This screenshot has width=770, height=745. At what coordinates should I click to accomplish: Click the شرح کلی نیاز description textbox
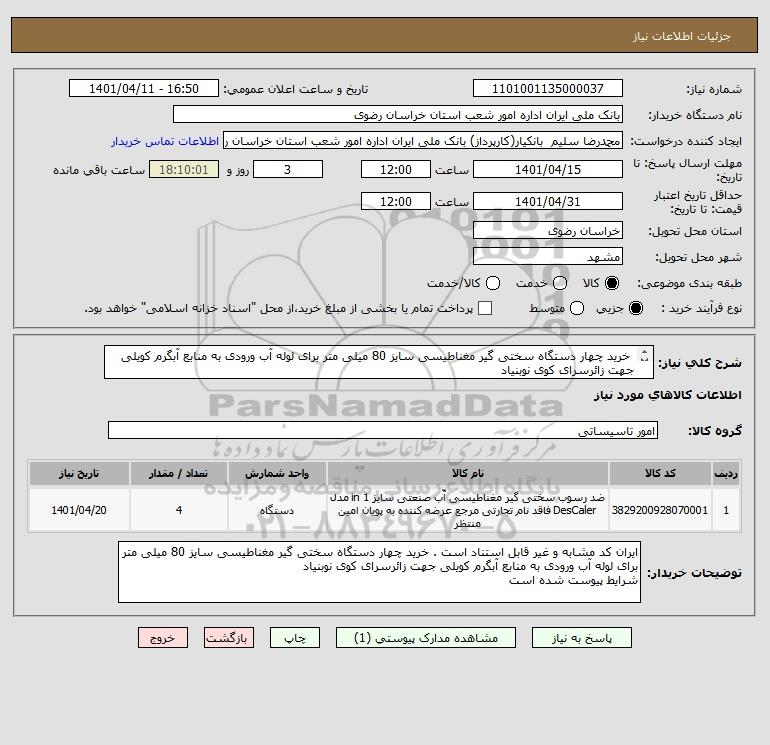(379, 362)
